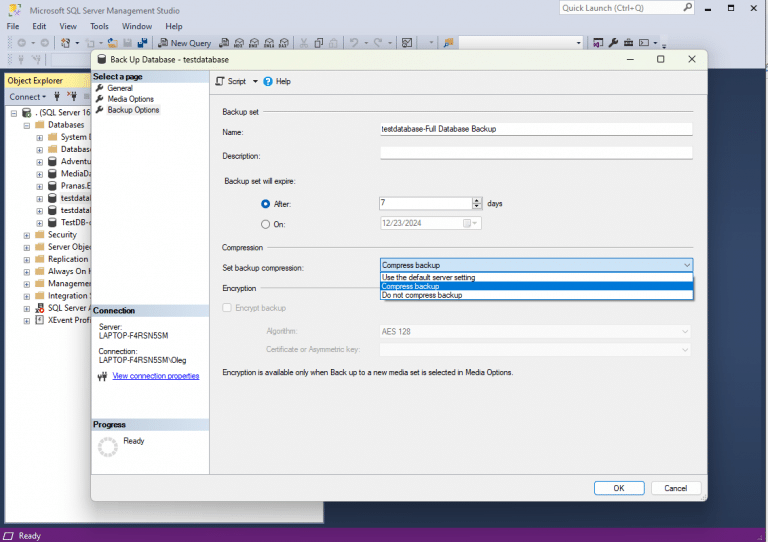Choose Do not compress backup option

tap(536, 295)
